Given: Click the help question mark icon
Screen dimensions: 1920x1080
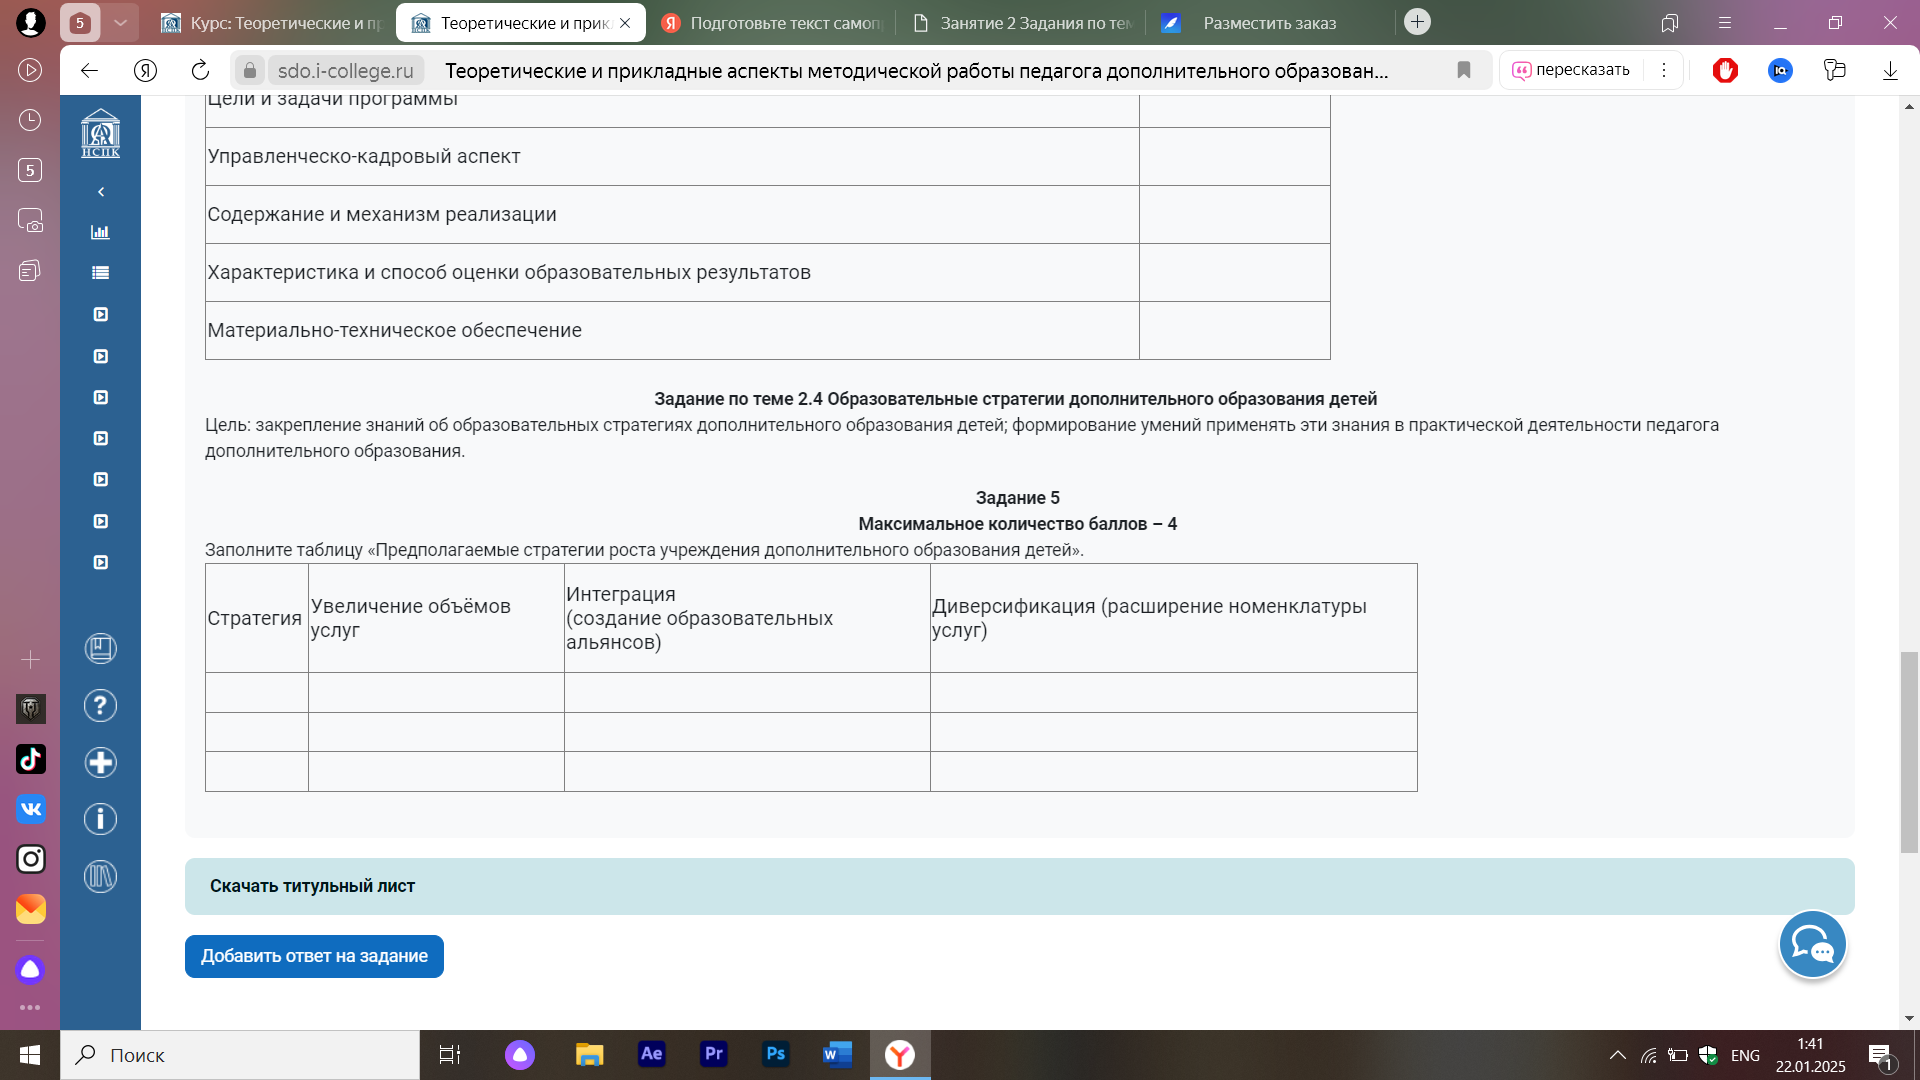Looking at the screenshot, I should point(100,706).
